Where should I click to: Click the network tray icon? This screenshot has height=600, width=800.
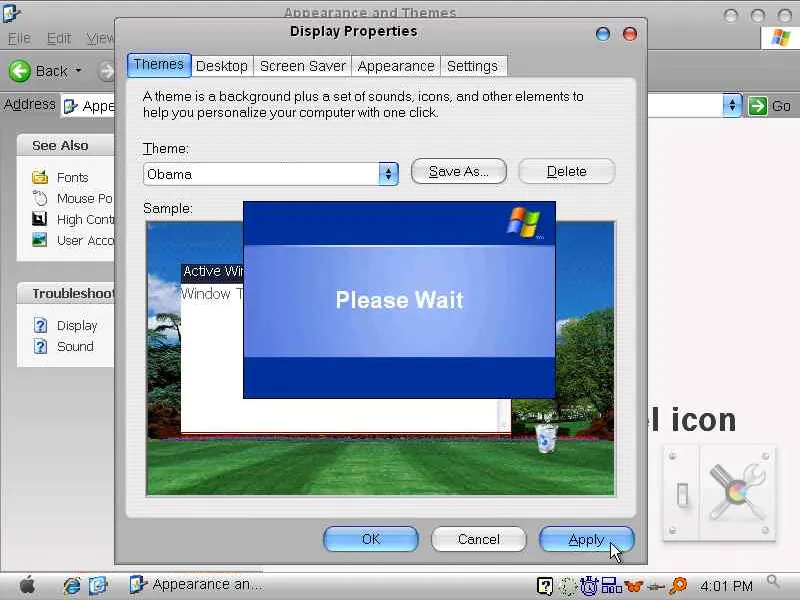611,586
